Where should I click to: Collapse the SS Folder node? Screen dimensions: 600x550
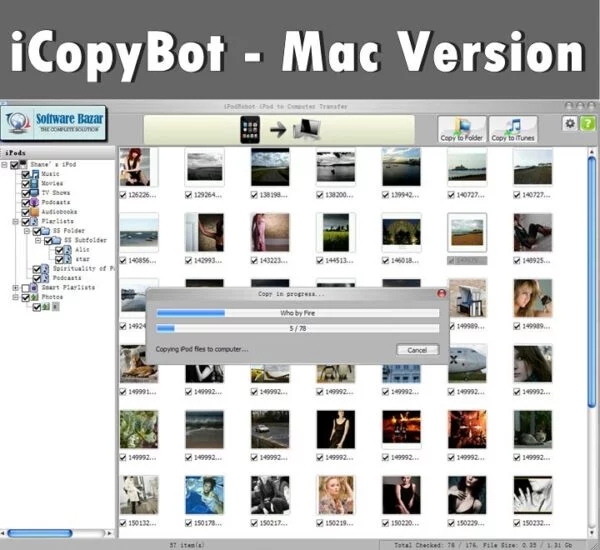point(27,231)
